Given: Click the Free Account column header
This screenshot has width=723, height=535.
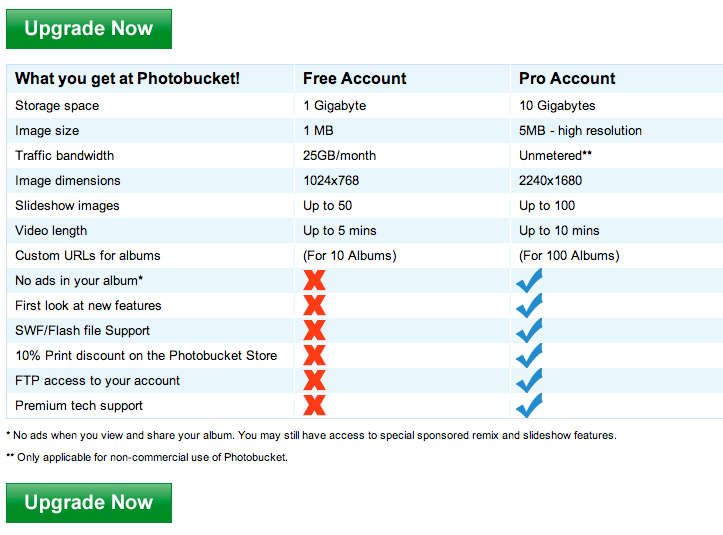Looking at the screenshot, I should pos(355,79).
